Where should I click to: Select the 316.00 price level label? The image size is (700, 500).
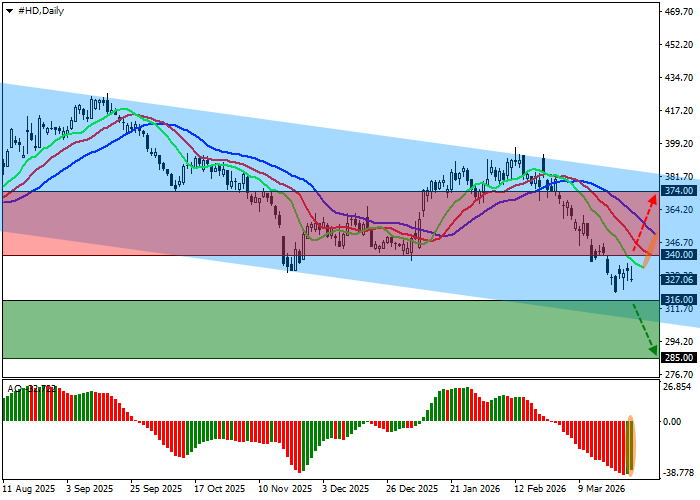pyautogui.click(x=678, y=300)
